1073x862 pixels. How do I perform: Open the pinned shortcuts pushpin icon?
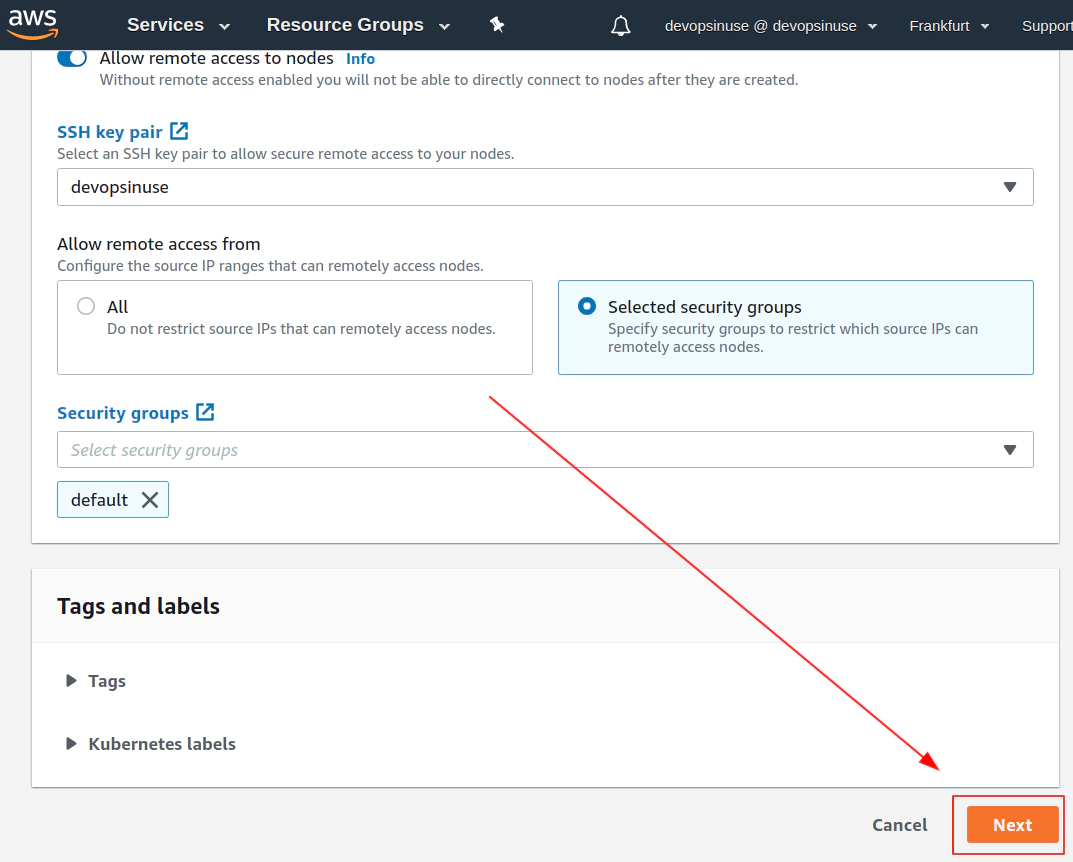pyautogui.click(x=497, y=25)
